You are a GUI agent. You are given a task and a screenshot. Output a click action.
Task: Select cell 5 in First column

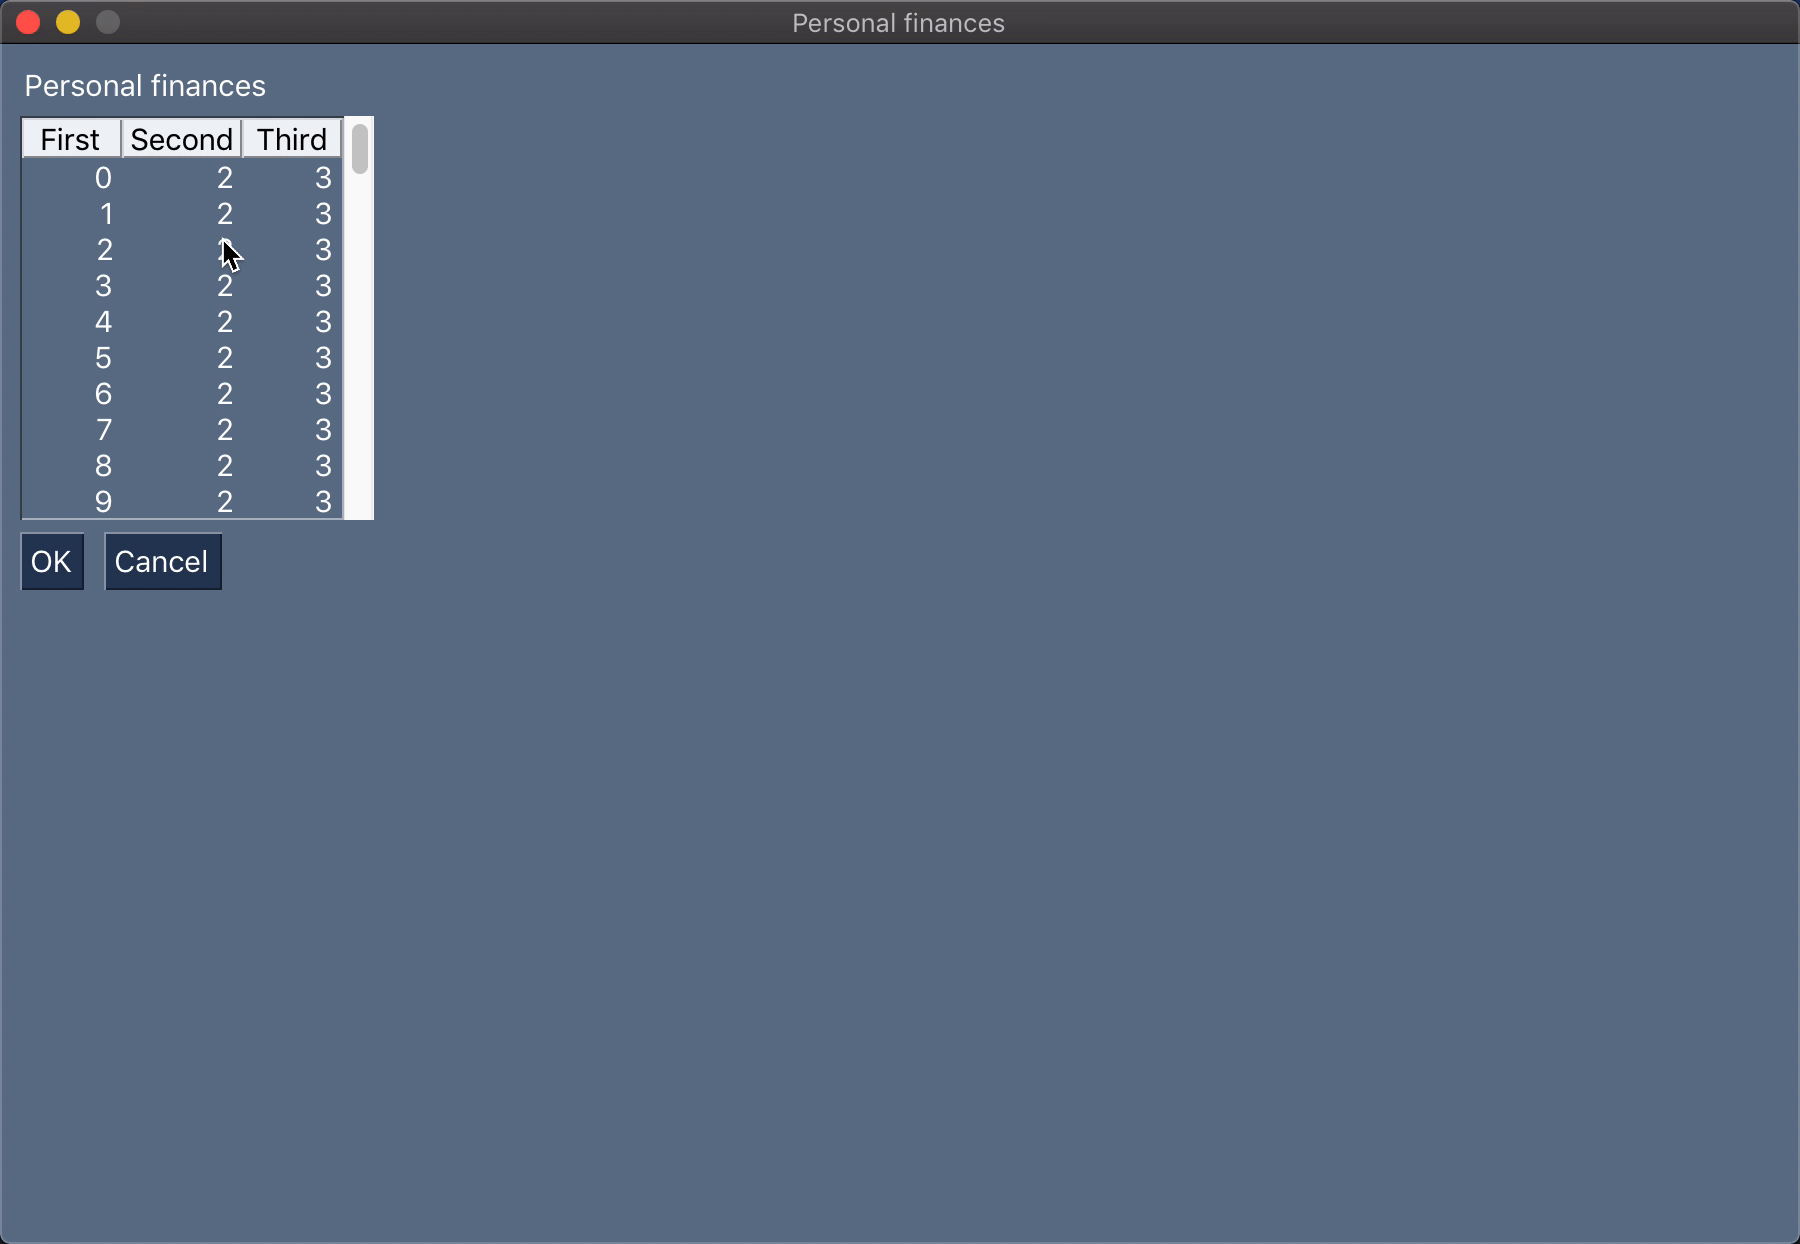(x=71, y=358)
